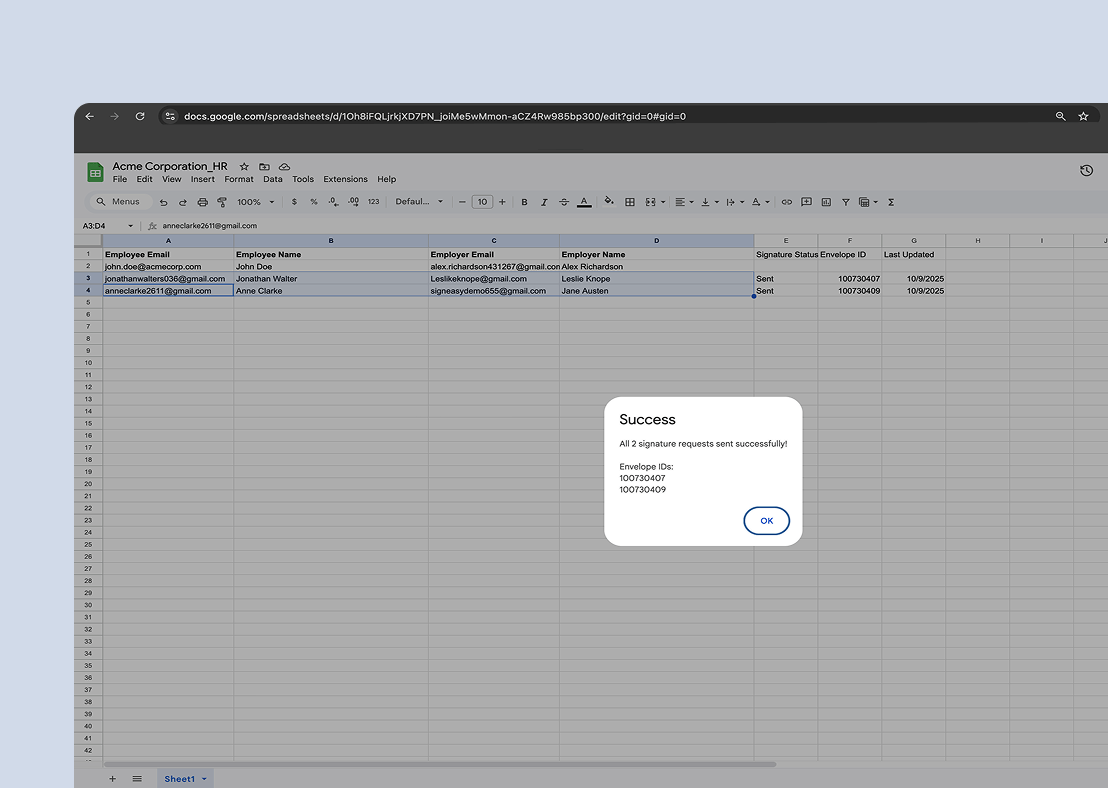Check the cloud document status icon
The height and width of the screenshot is (788, 1108).
(284, 167)
